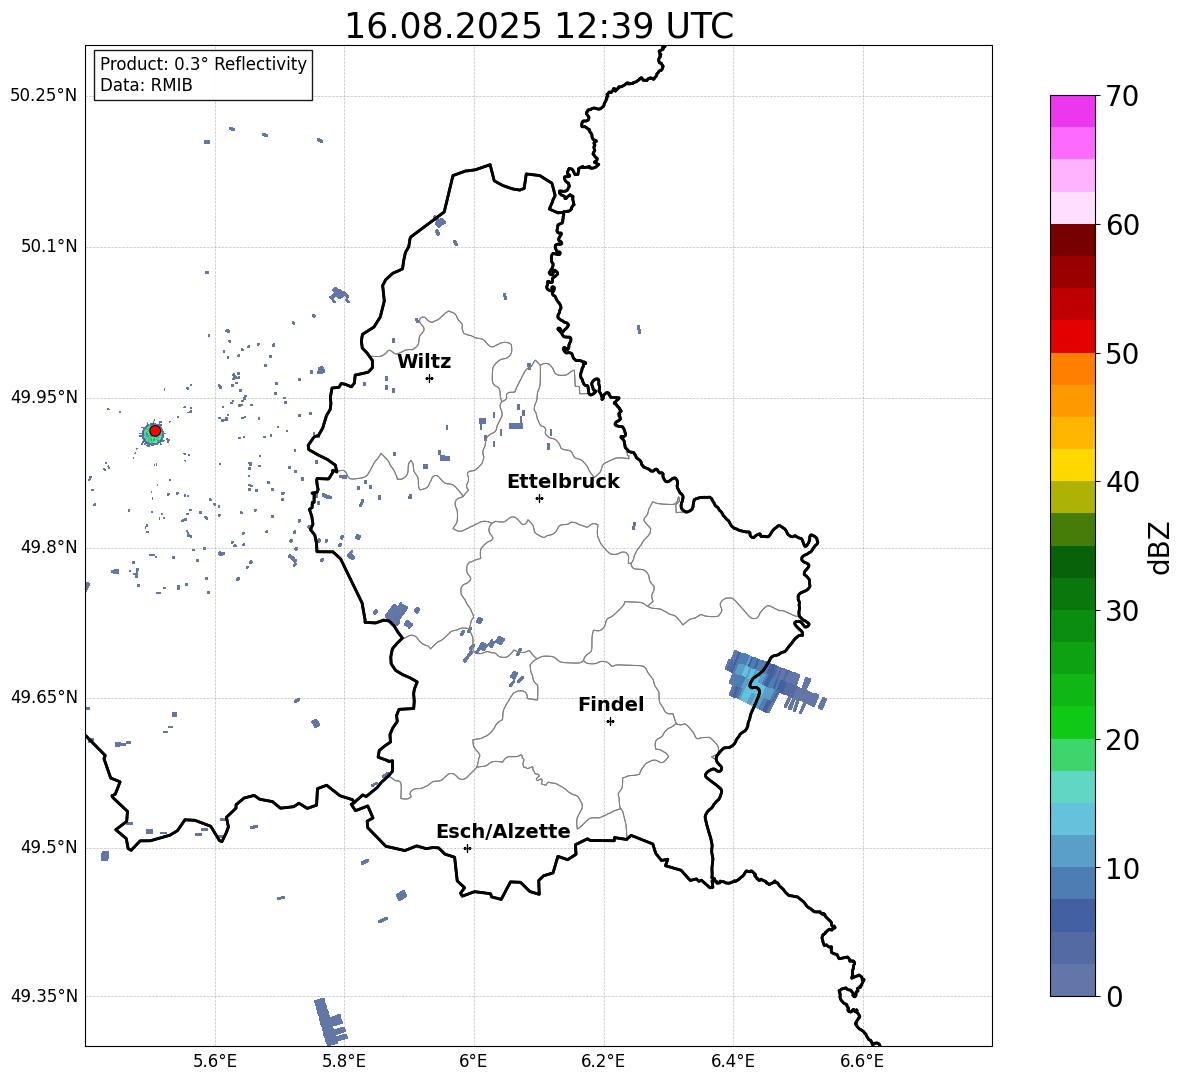The image size is (1184, 1081).
Task: Click the colorbar value 50
Action: (1122, 354)
